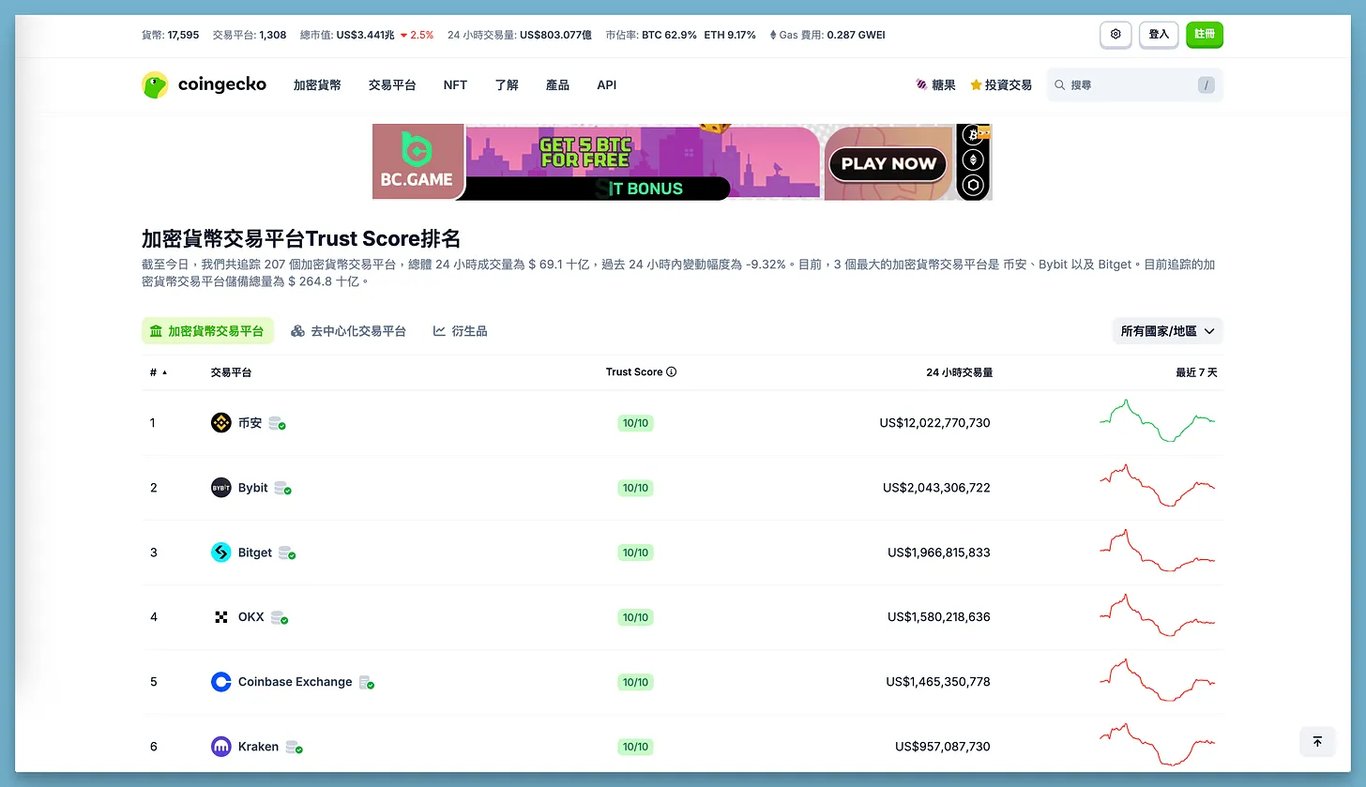Click the 1,308 exchanges count link
This screenshot has width=1366, height=787.
coord(273,35)
